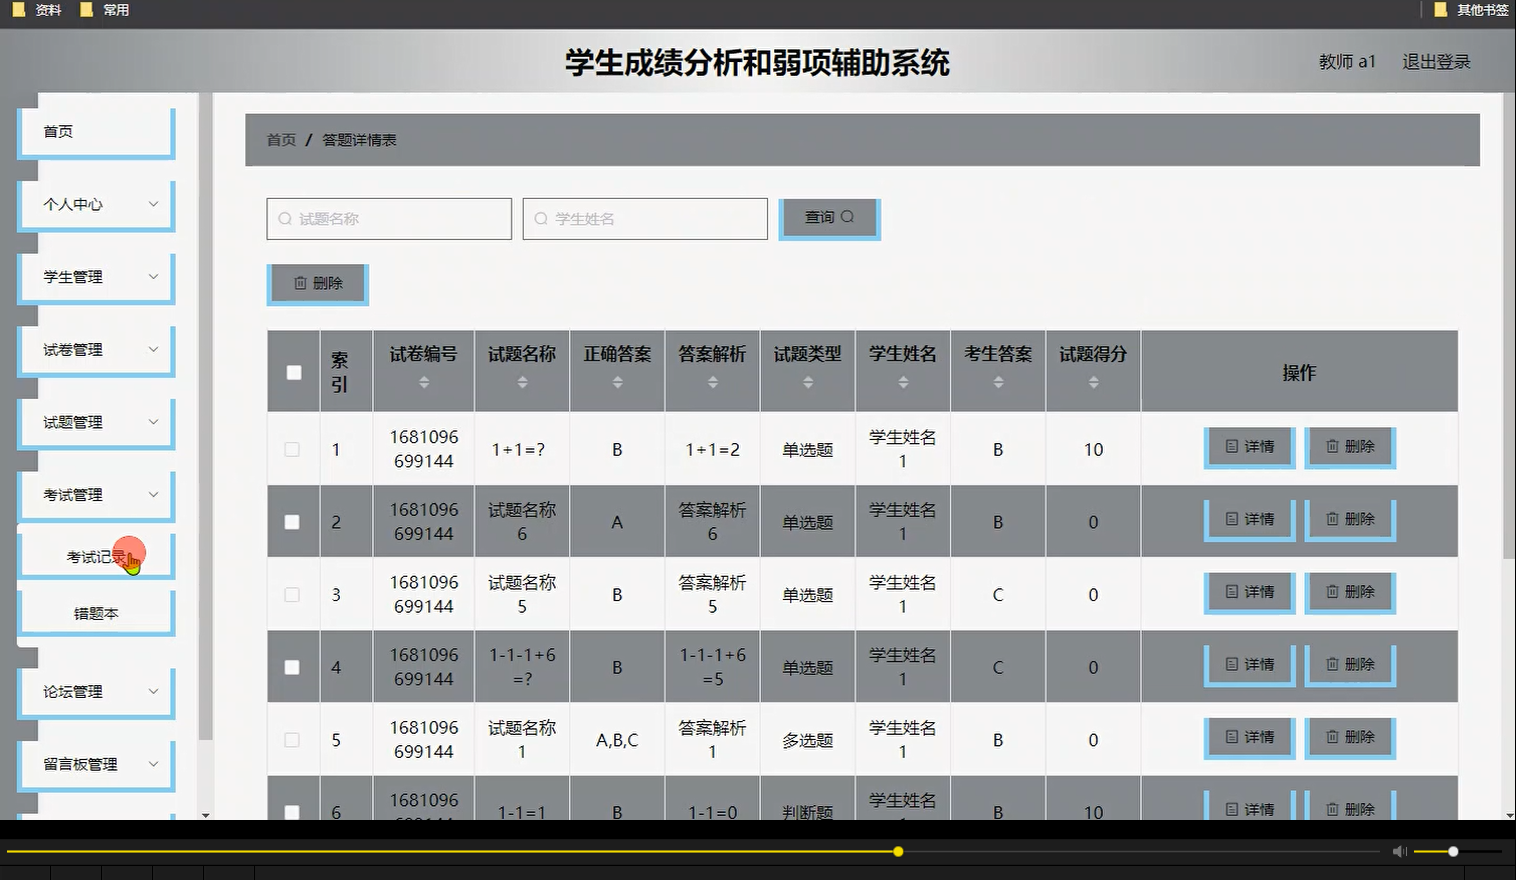Delete row 2 with its 删除 button

click(1350, 520)
